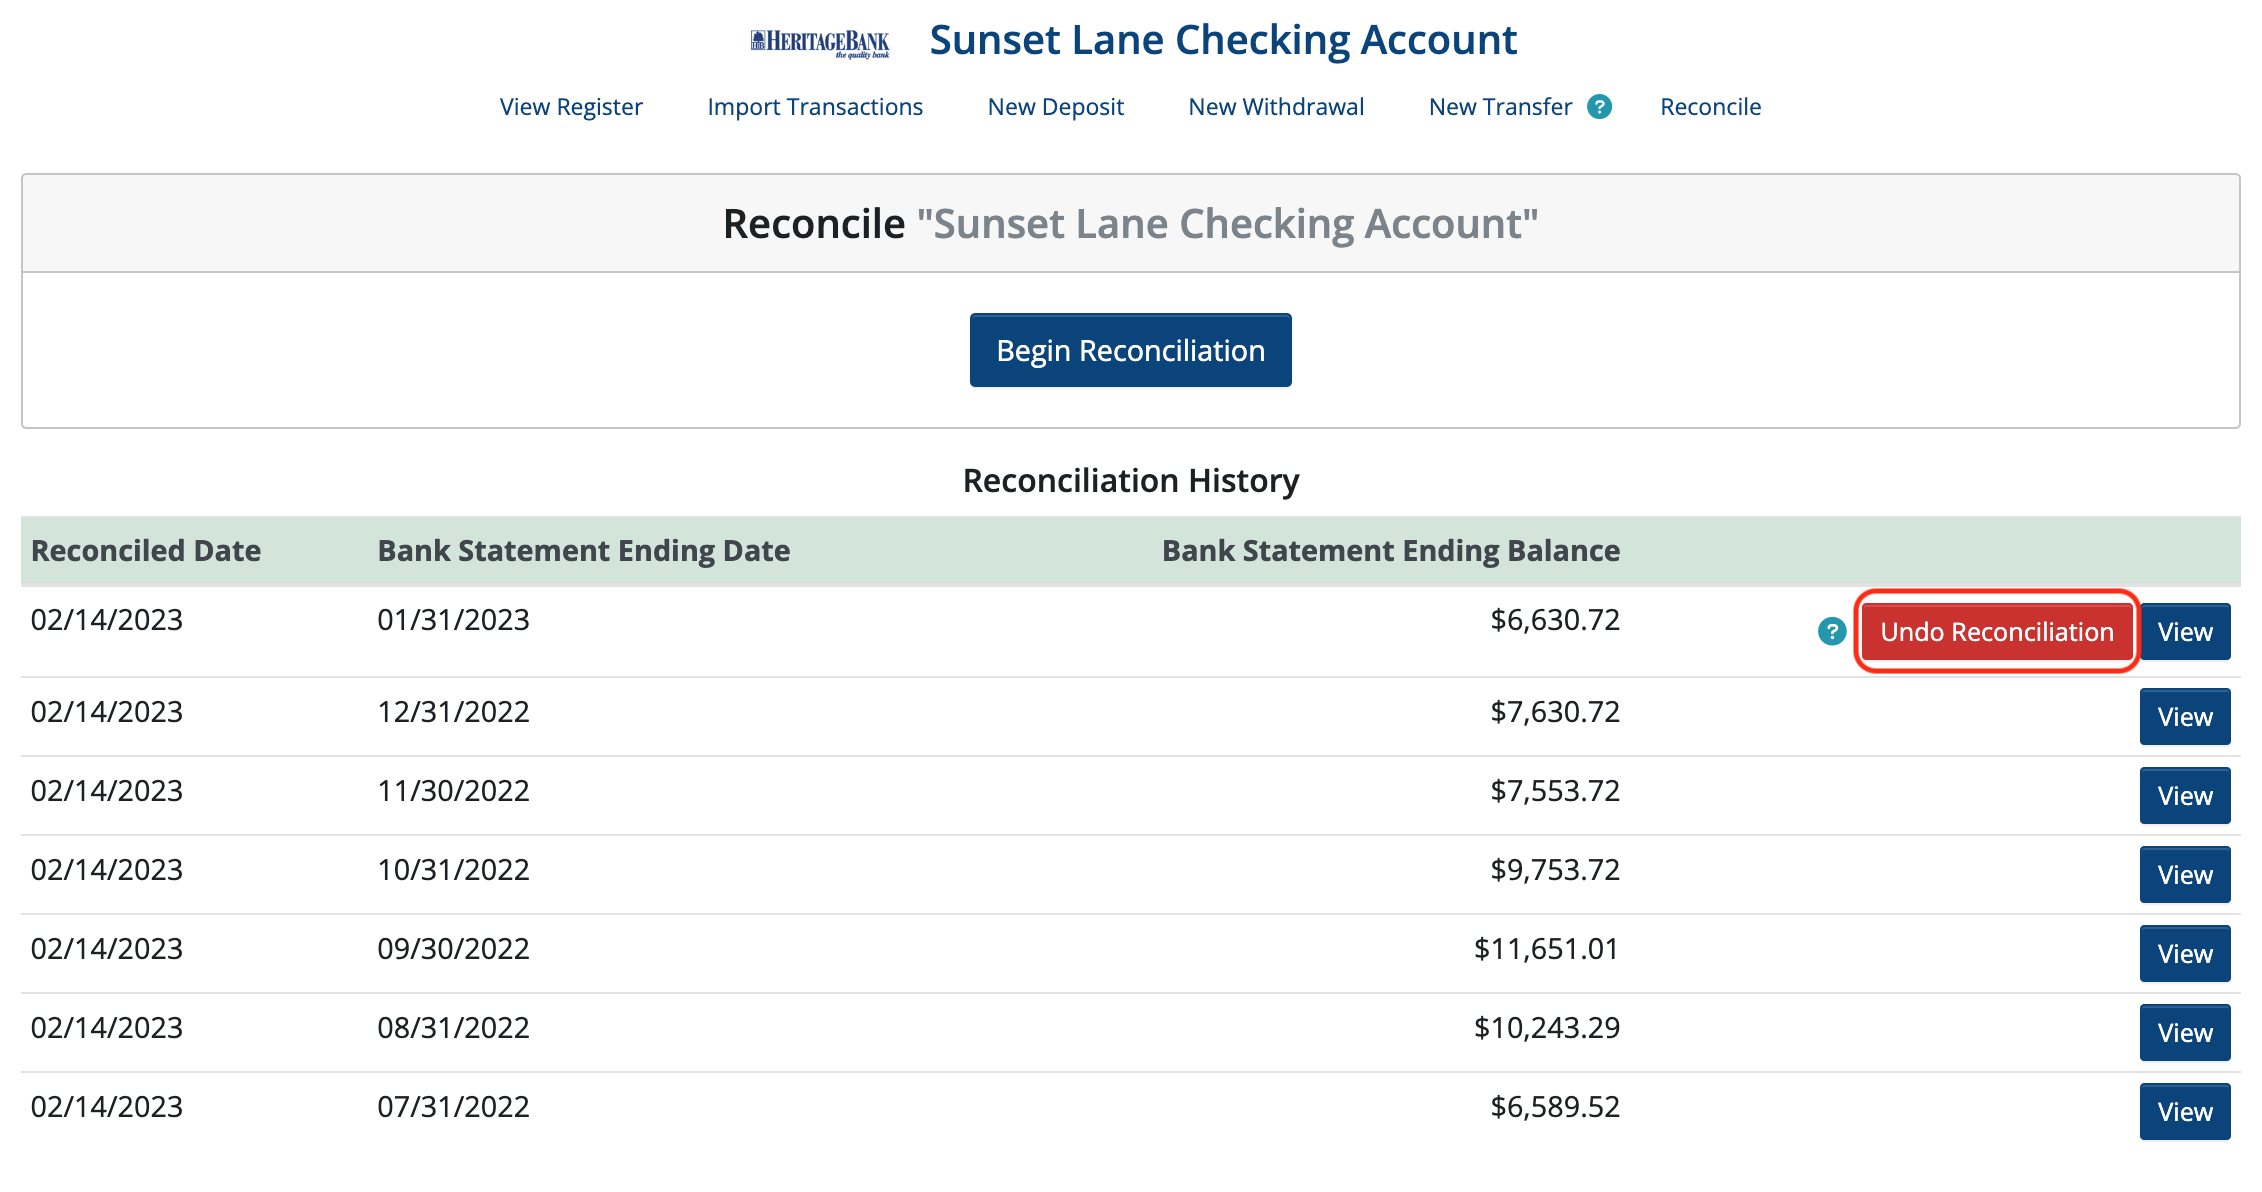
Task: Click the Undo Reconciliation button
Action: tap(1997, 632)
